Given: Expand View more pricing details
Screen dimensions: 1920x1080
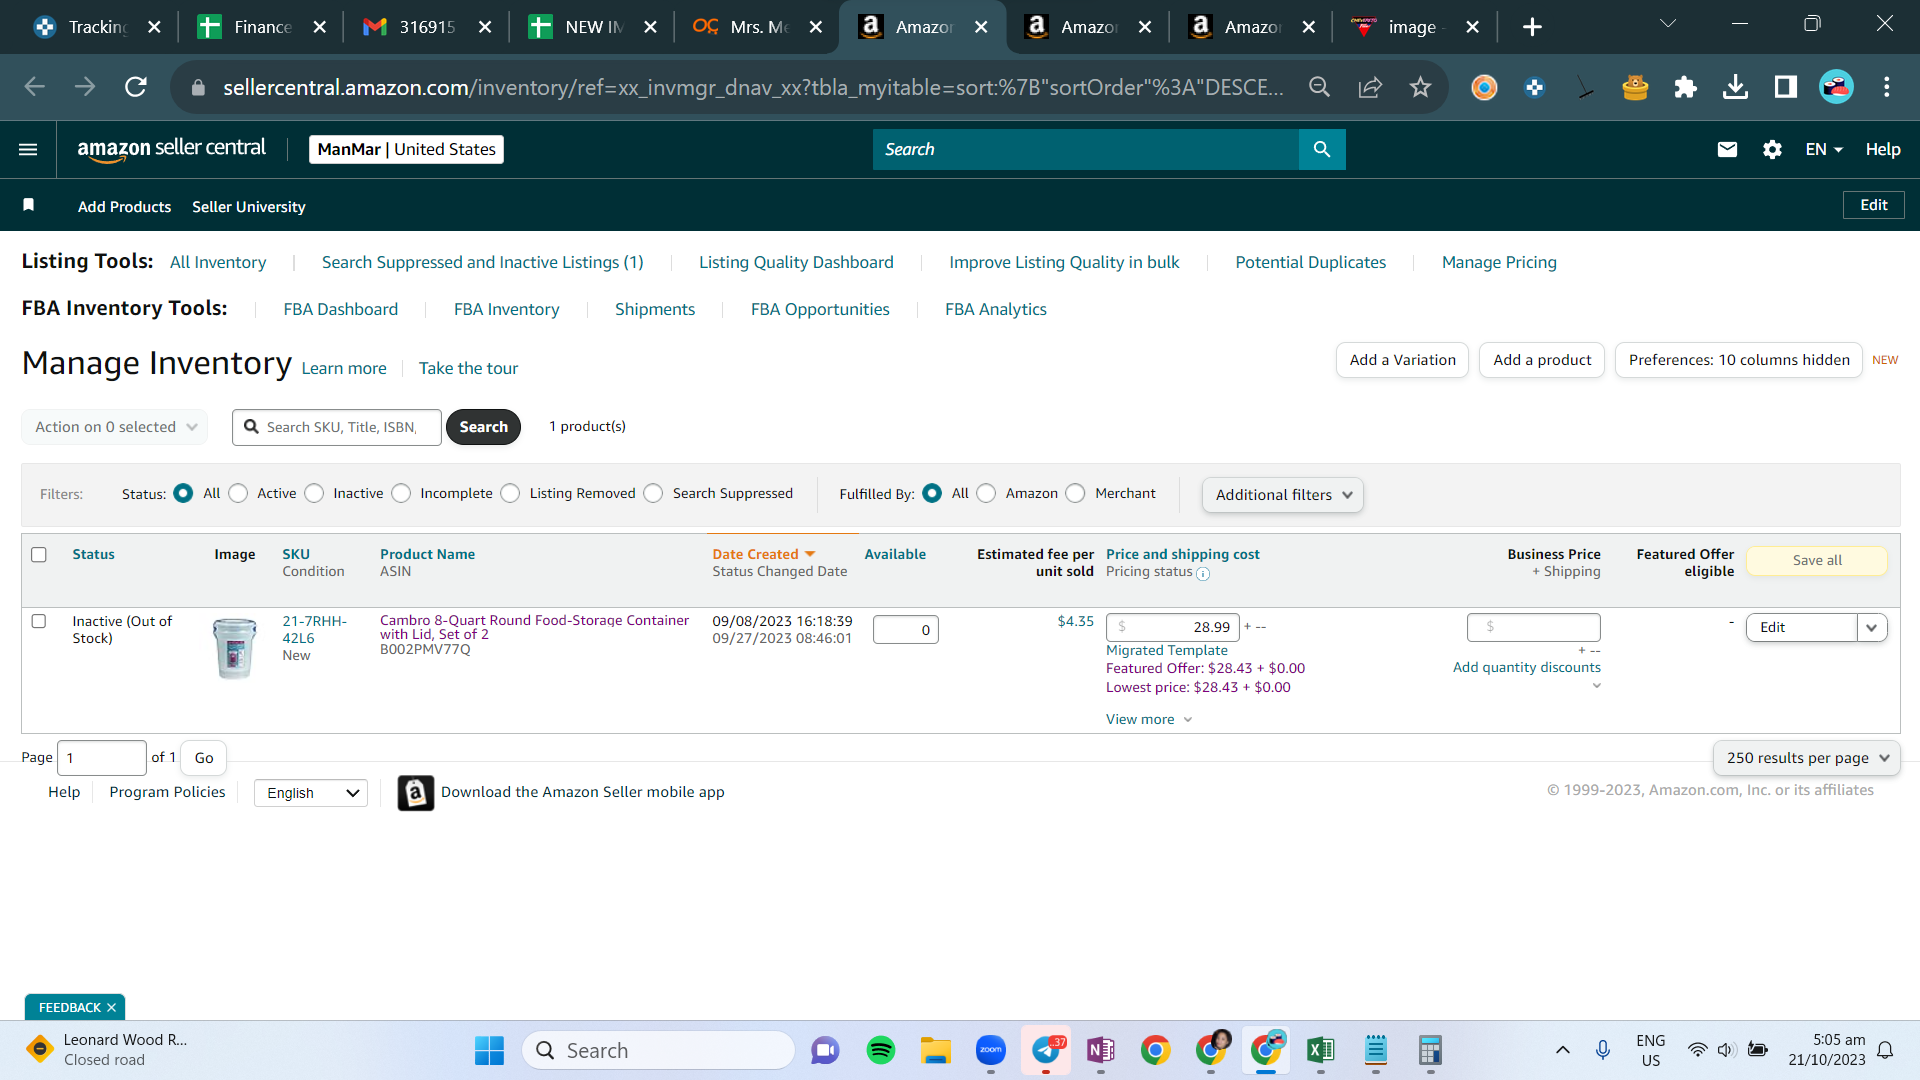Looking at the screenshot, I should 1149,720.
